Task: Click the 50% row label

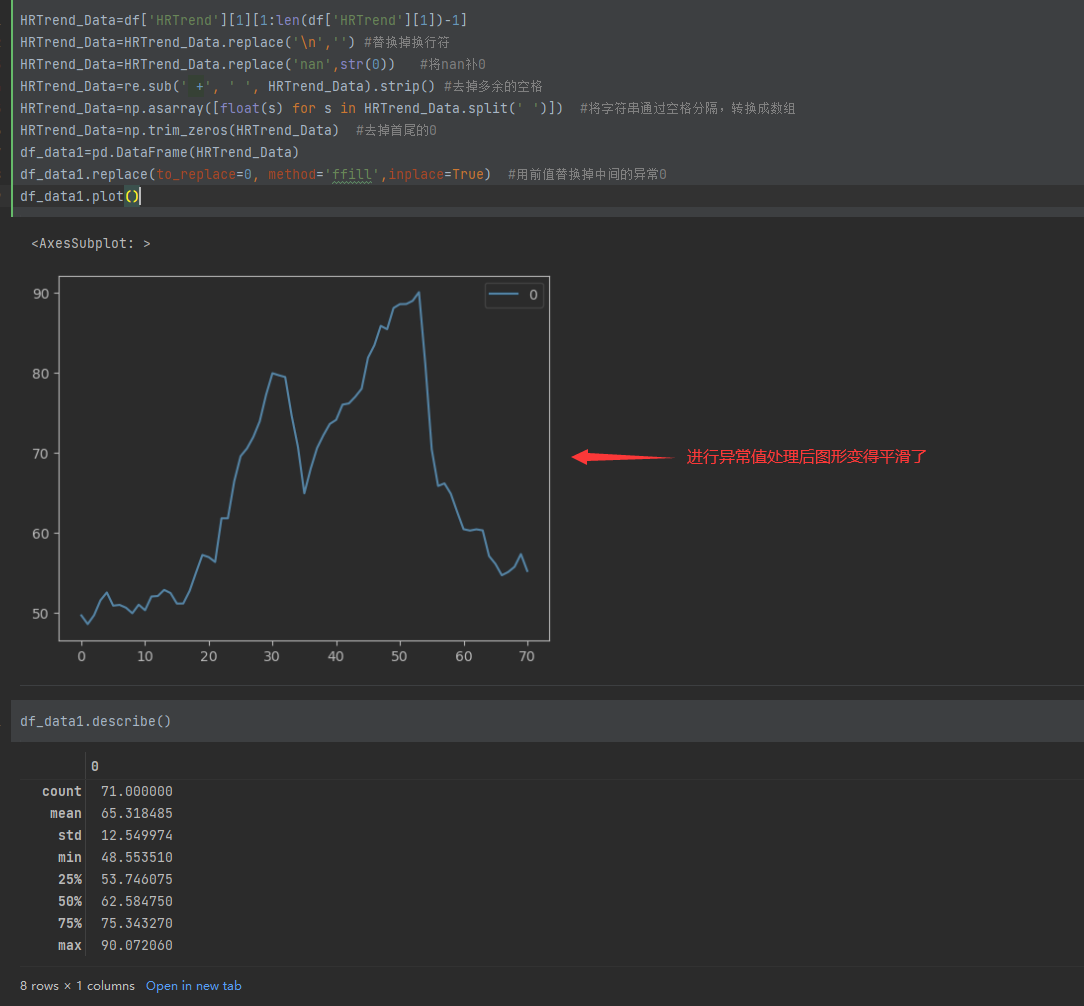Action: 70,901
